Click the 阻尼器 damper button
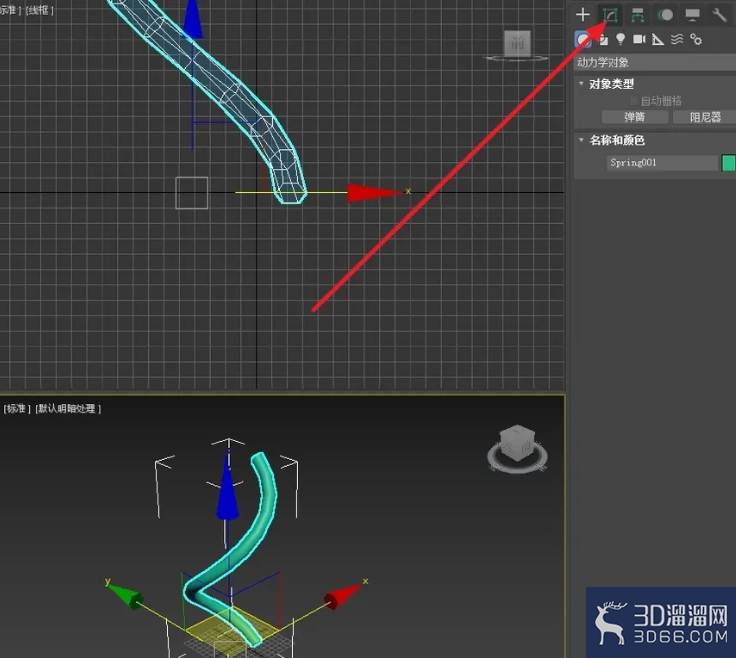 point(704,117)
